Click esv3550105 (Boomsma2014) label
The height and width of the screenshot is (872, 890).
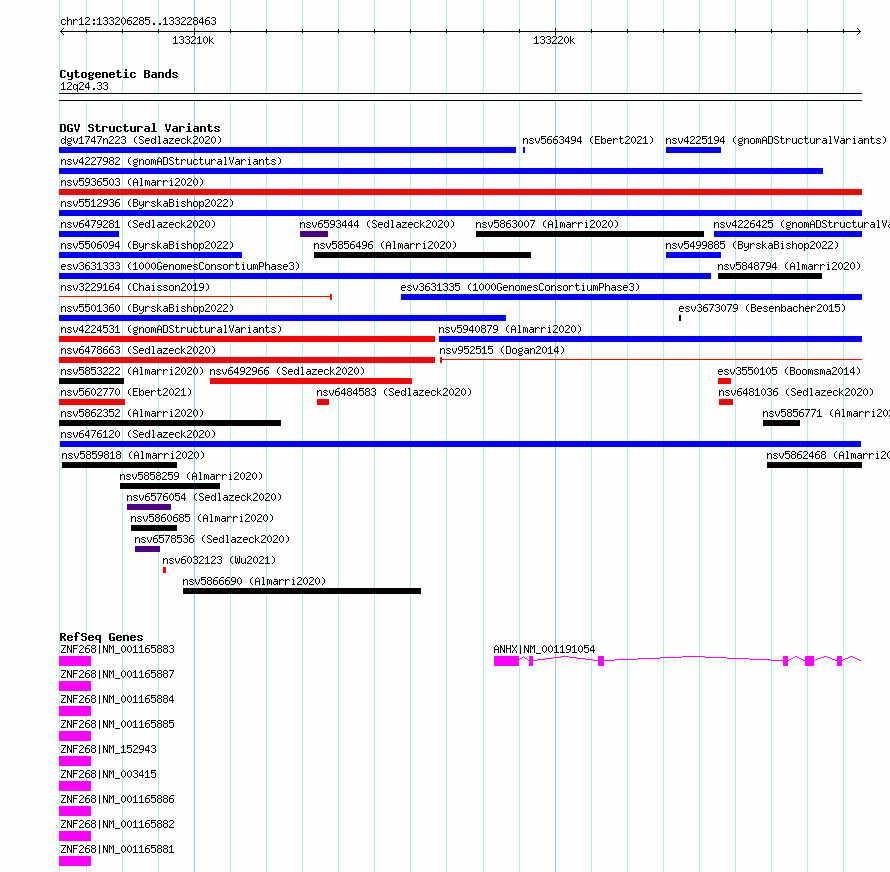click(789, 371)
